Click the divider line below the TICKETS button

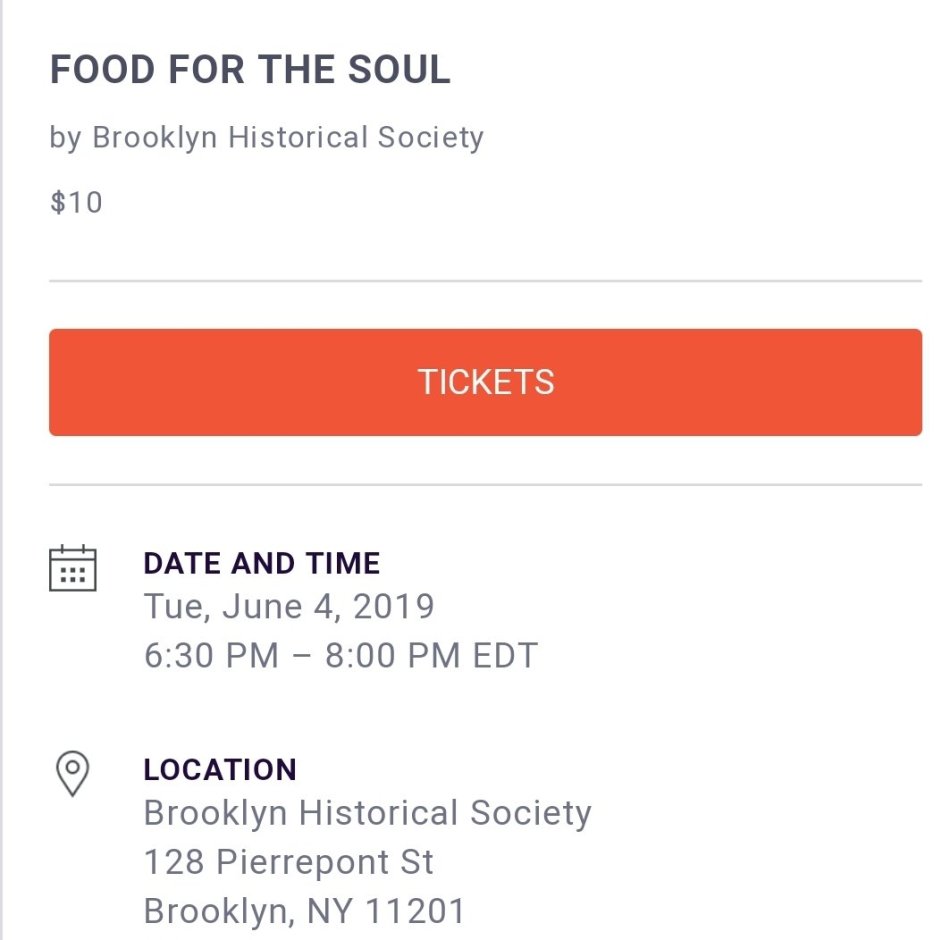click(x=485, y=485)
